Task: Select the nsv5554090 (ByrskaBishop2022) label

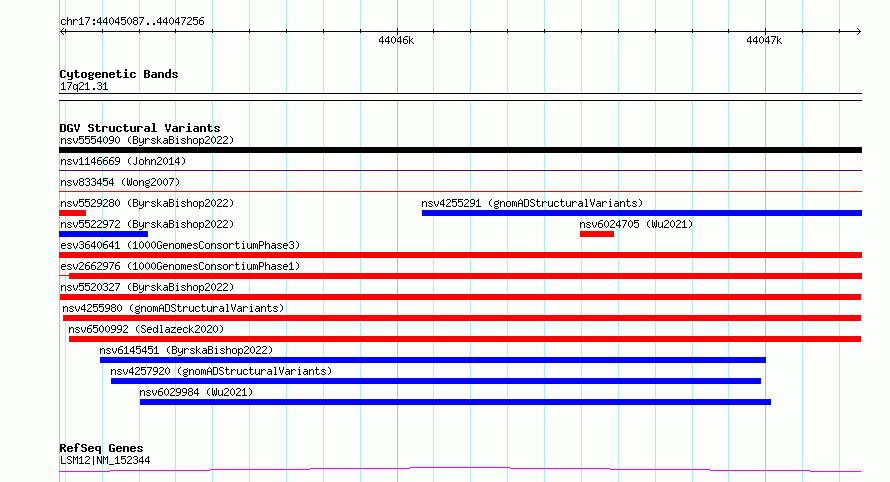Action: point(147,140)
